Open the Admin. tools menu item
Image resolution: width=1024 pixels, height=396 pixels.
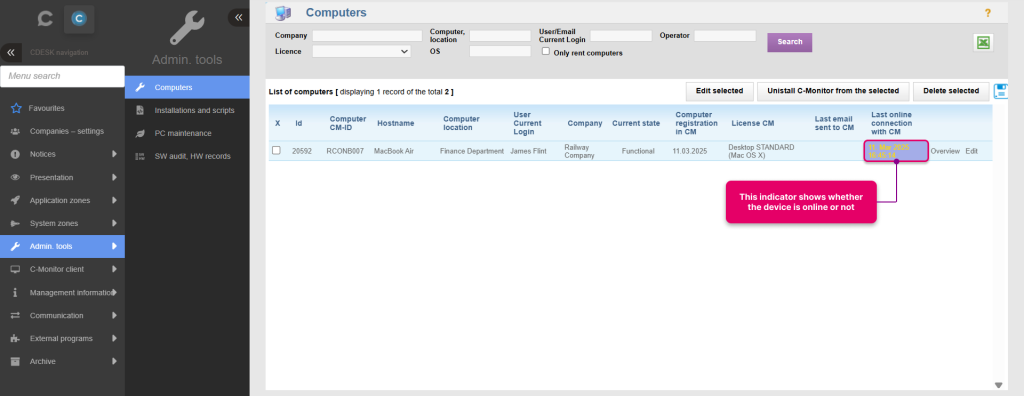[62, 246]
